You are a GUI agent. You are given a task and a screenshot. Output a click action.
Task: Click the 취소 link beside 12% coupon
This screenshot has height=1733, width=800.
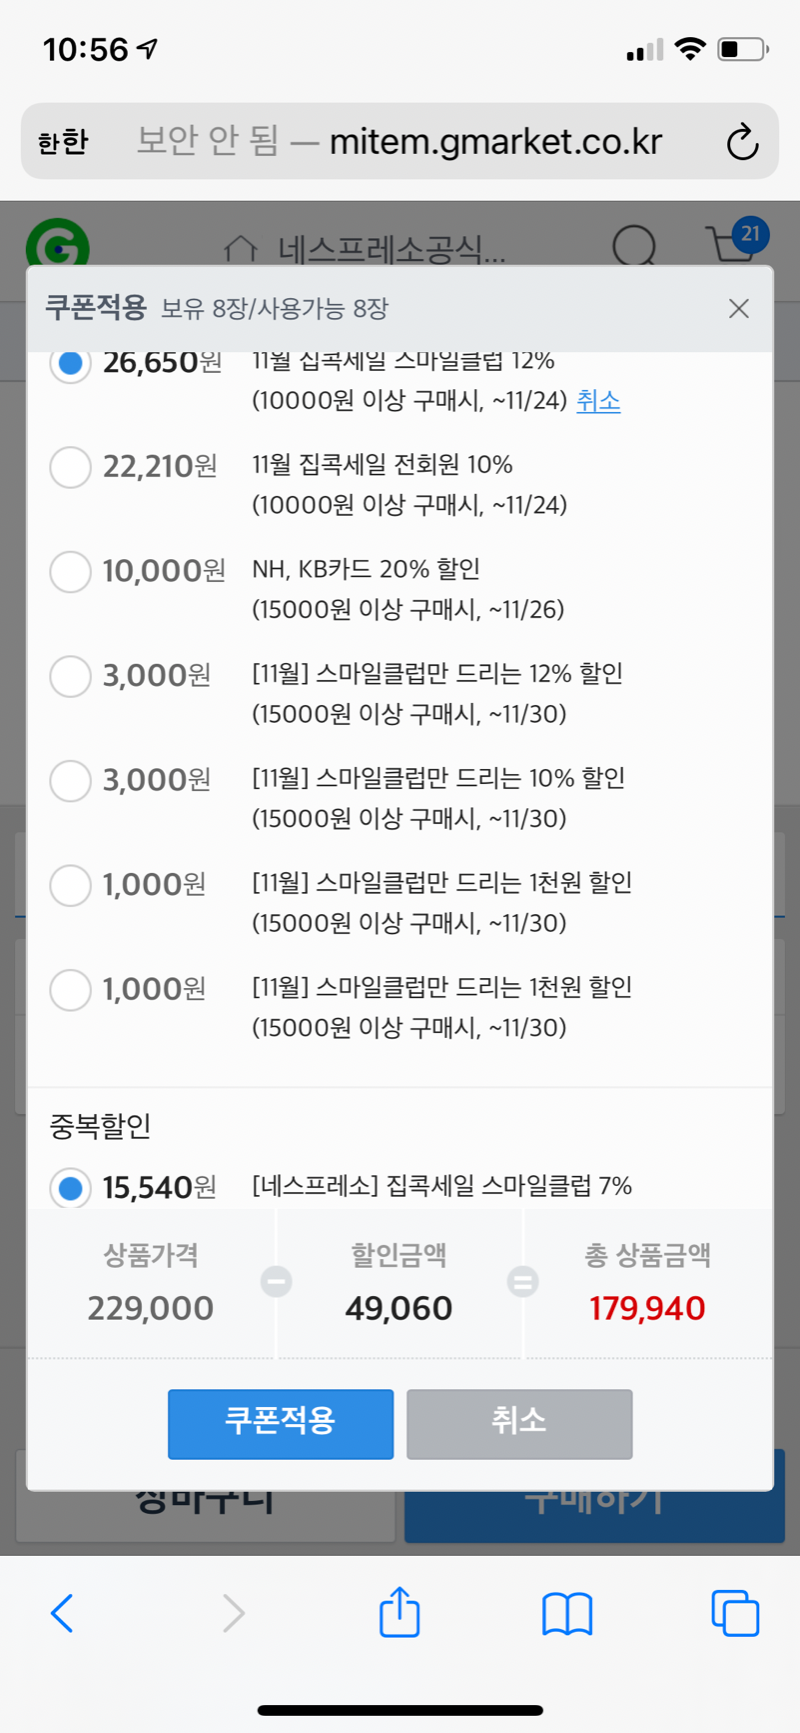pos(598,401)
